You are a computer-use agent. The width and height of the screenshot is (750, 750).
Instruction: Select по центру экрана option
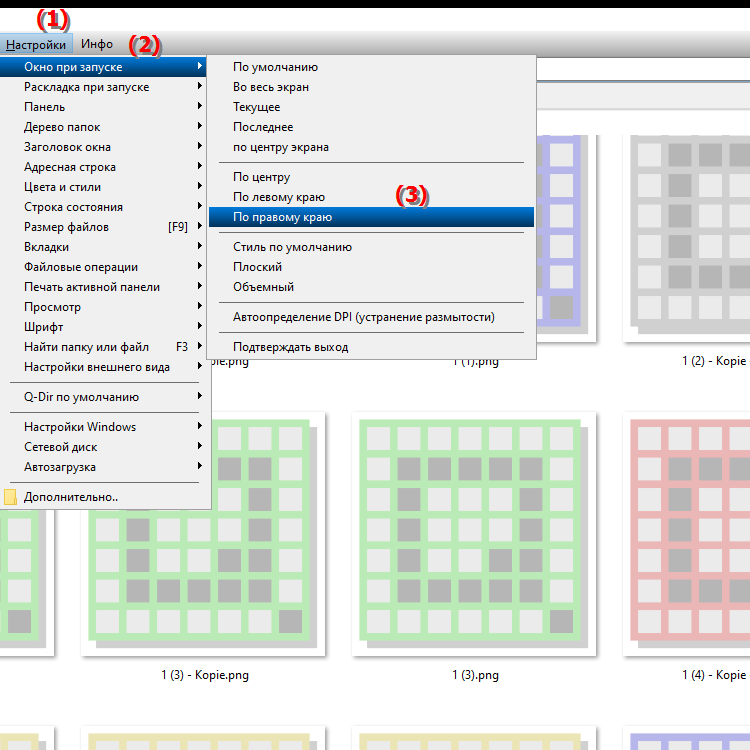(x=371, y=147)
